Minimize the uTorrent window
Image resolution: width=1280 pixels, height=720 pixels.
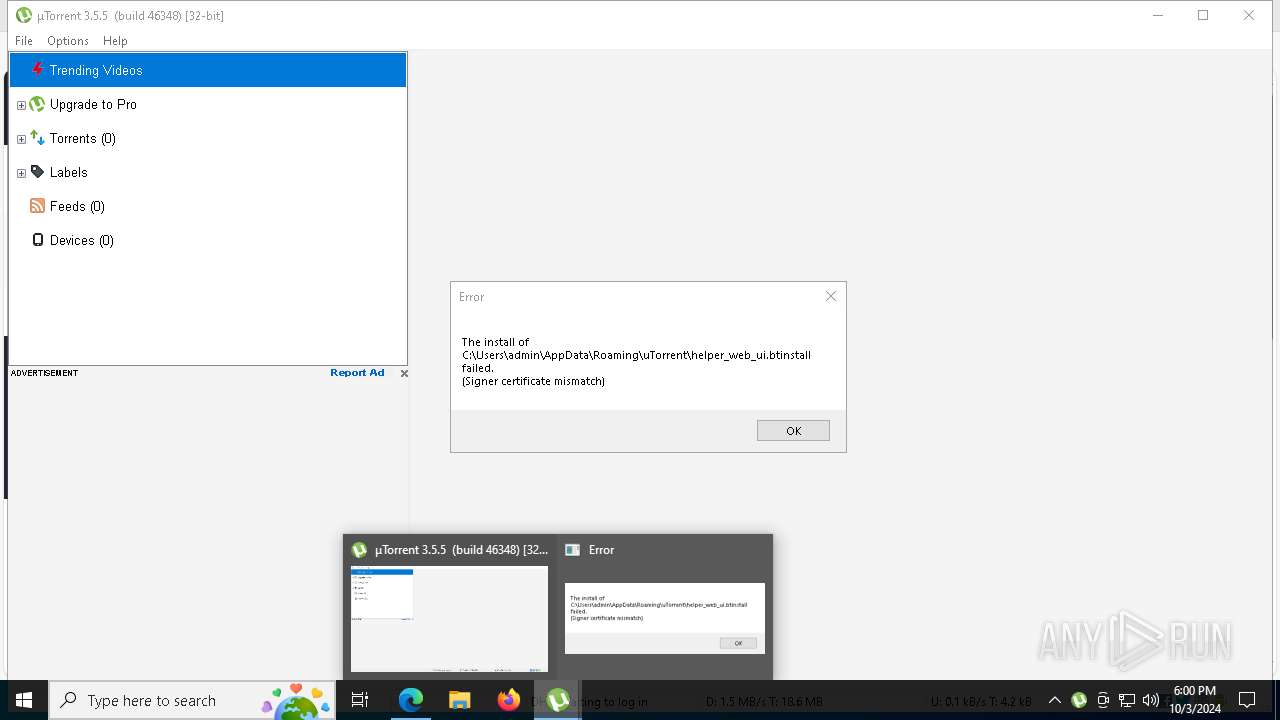coord(1158,15)
